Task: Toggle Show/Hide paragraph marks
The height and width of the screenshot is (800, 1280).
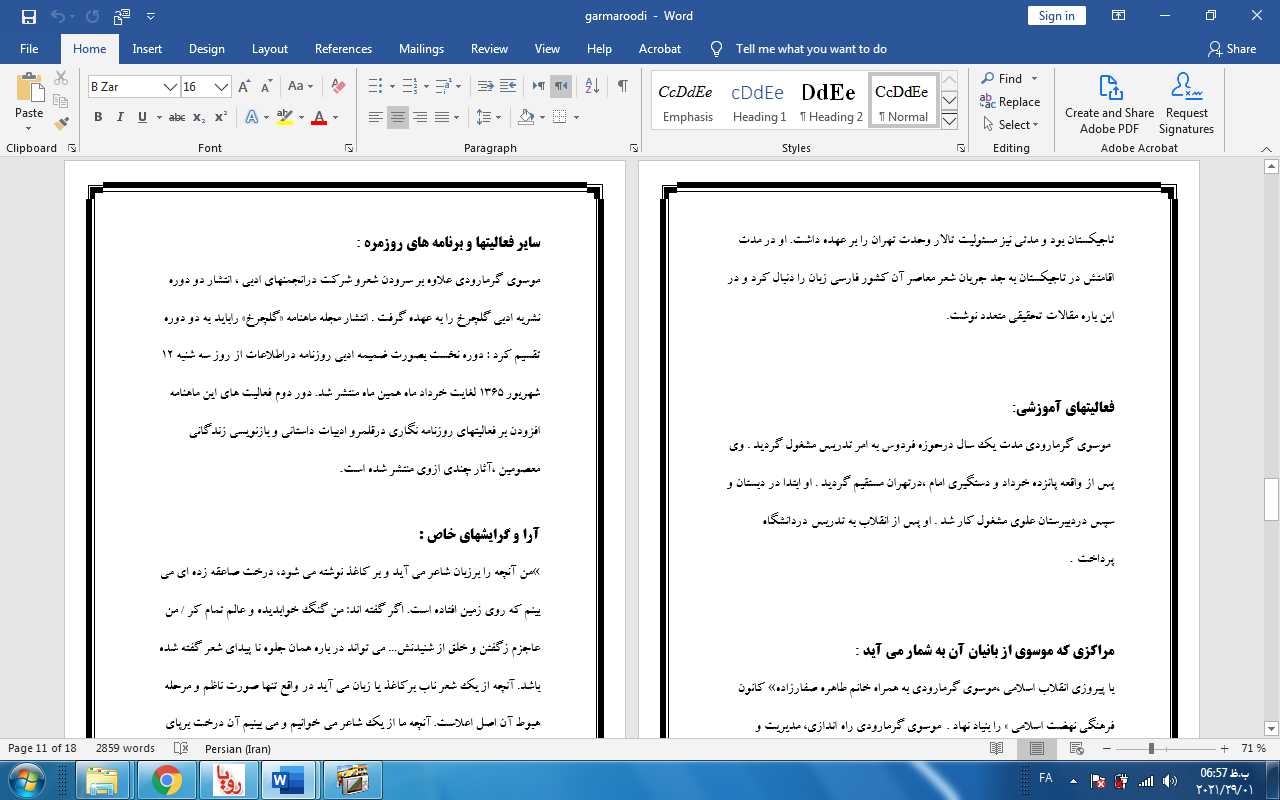Action: tap(622, 86)
